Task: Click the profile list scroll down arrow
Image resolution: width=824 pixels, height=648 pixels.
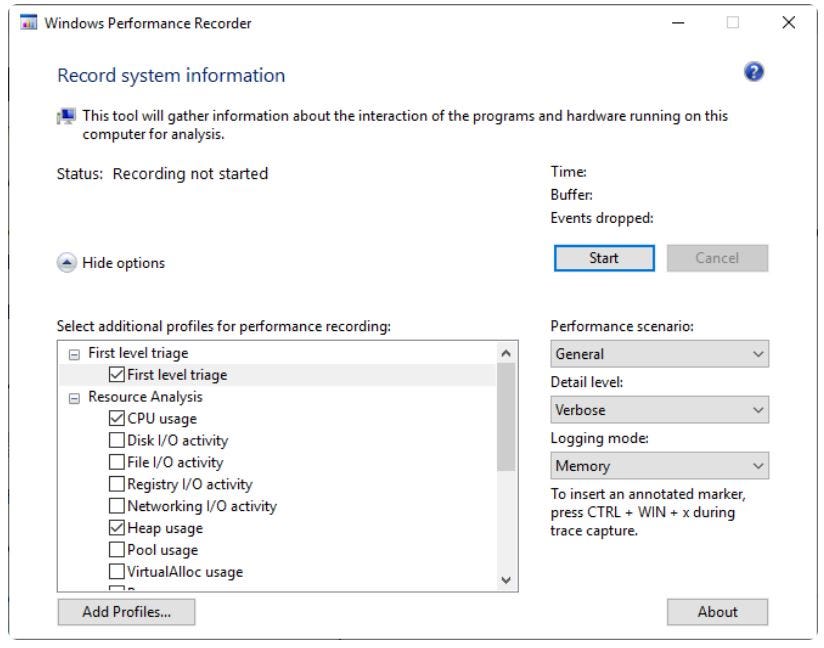Action: [506, 580]
